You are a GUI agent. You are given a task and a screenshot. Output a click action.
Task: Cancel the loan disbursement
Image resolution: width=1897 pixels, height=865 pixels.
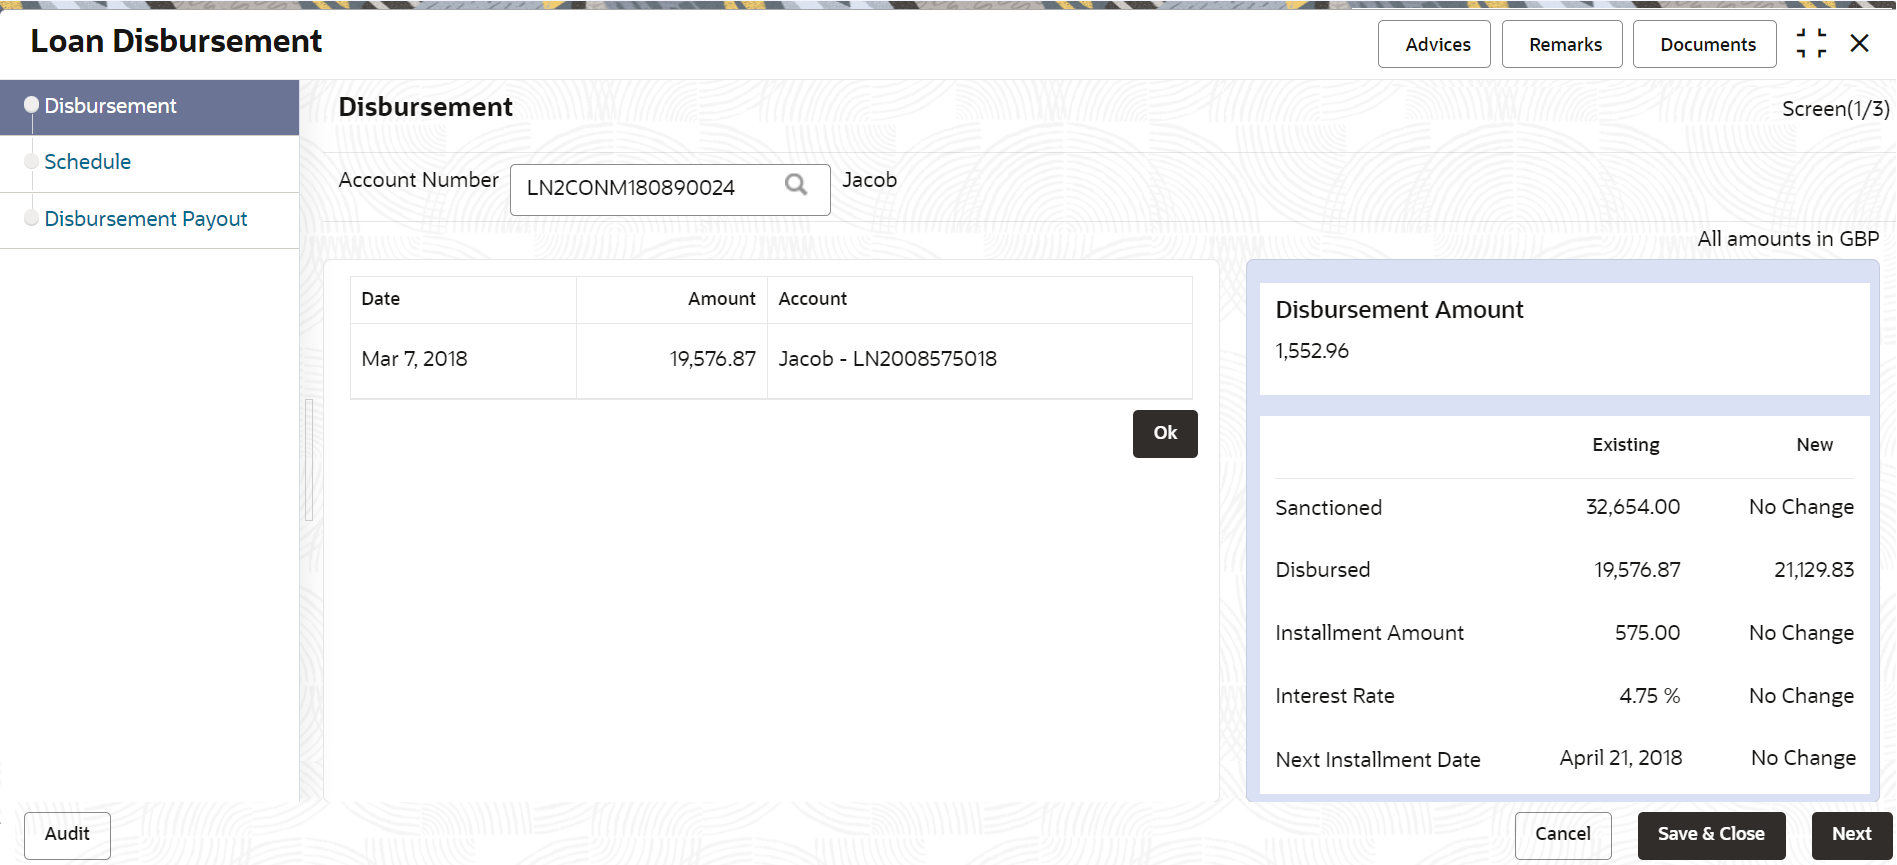[x=1562, y=834]
